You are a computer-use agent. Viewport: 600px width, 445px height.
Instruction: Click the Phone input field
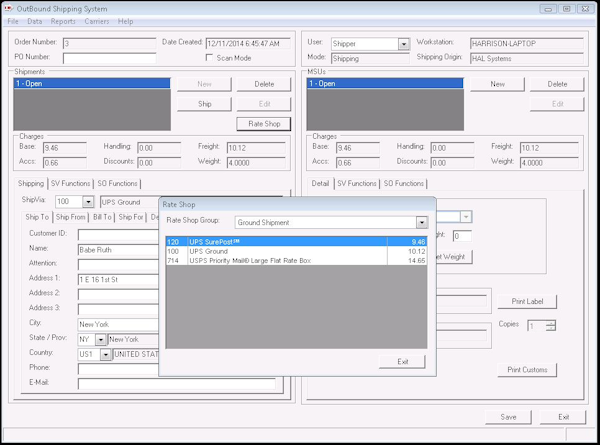tap(118, 369)
